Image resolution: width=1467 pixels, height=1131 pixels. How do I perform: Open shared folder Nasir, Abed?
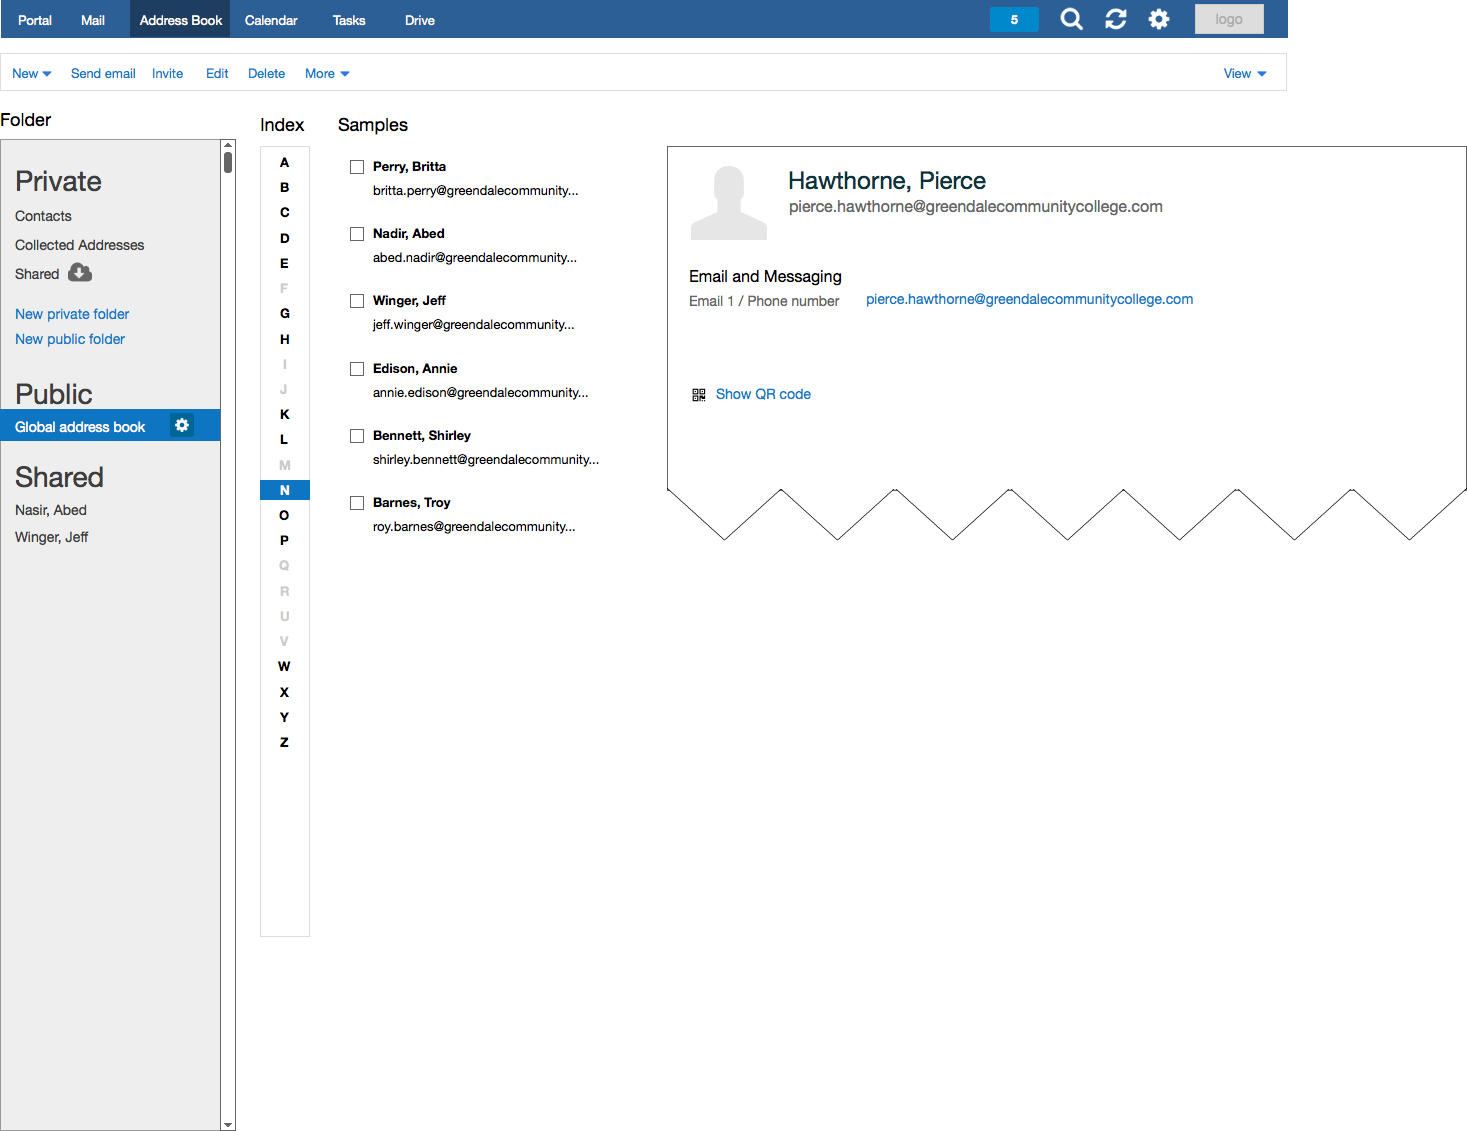pos(51,510)
